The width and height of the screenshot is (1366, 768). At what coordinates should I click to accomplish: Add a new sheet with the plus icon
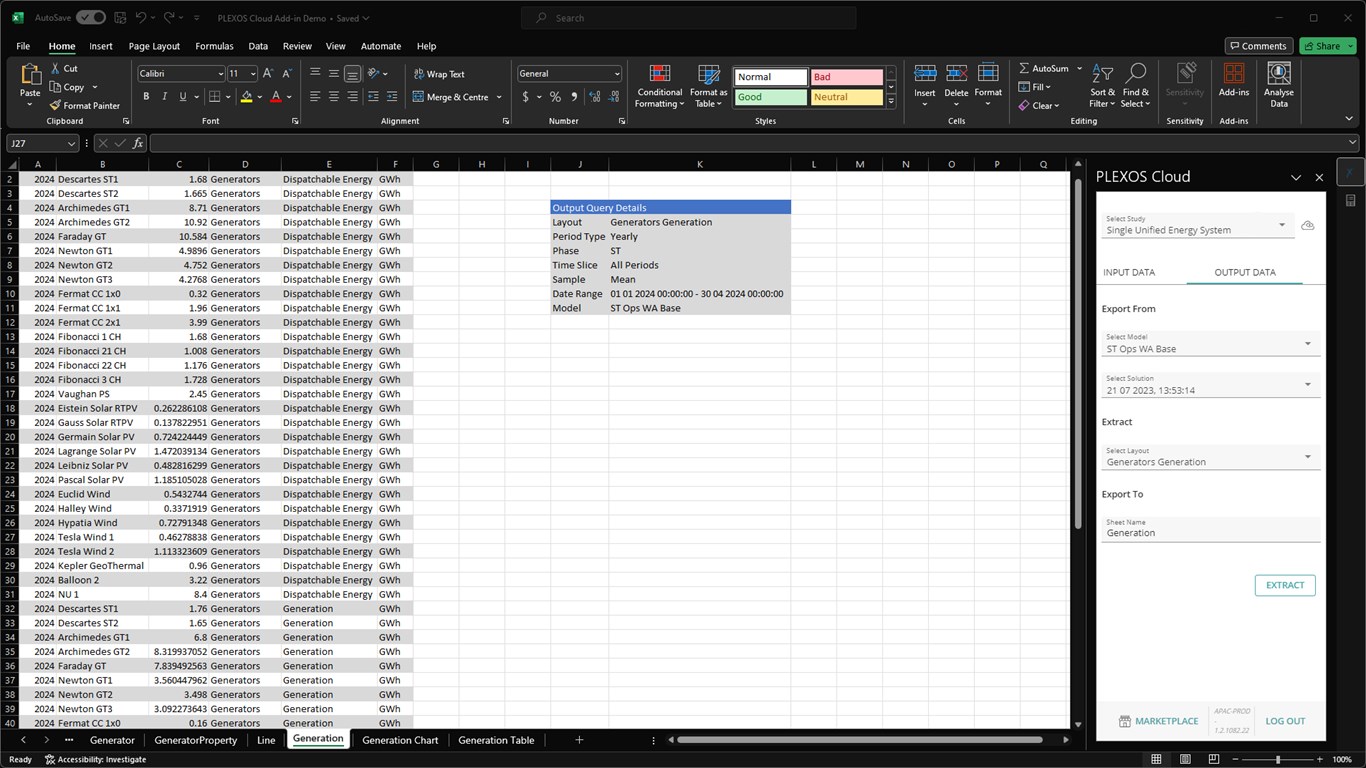(579, 740)
